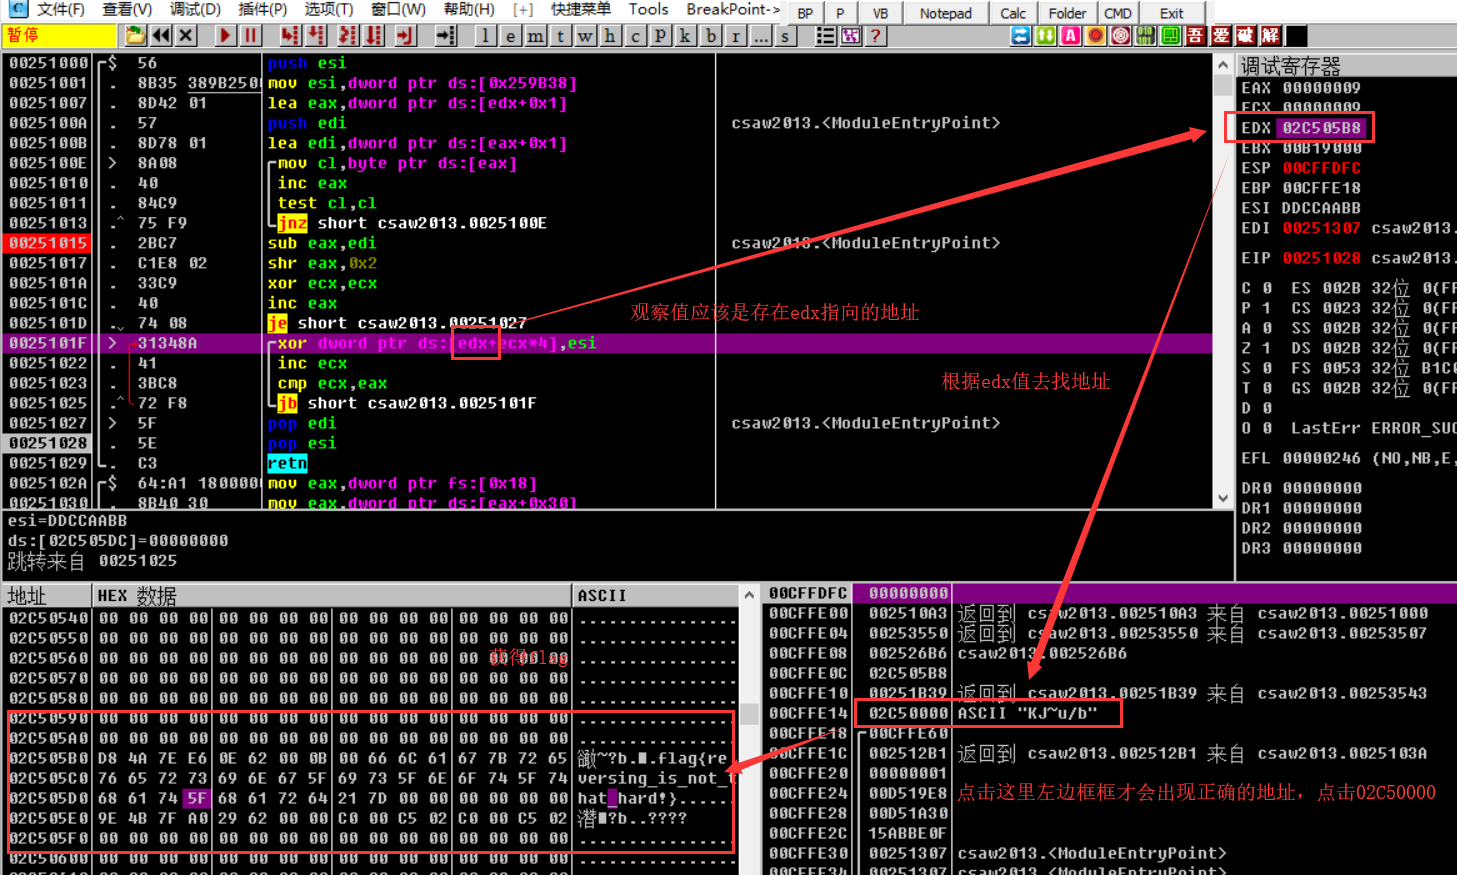This screenshot has width=1457, height=875.
Task: Click the Trace over icon
Action: point(374,36)
